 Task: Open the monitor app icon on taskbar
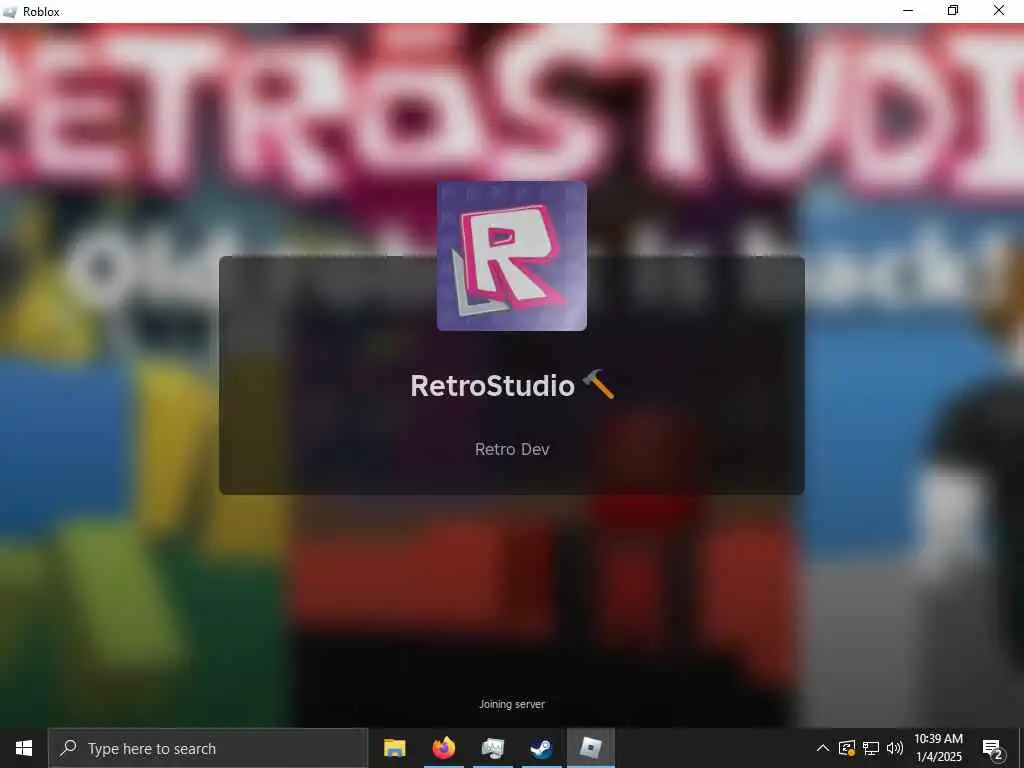coord(492,748)
